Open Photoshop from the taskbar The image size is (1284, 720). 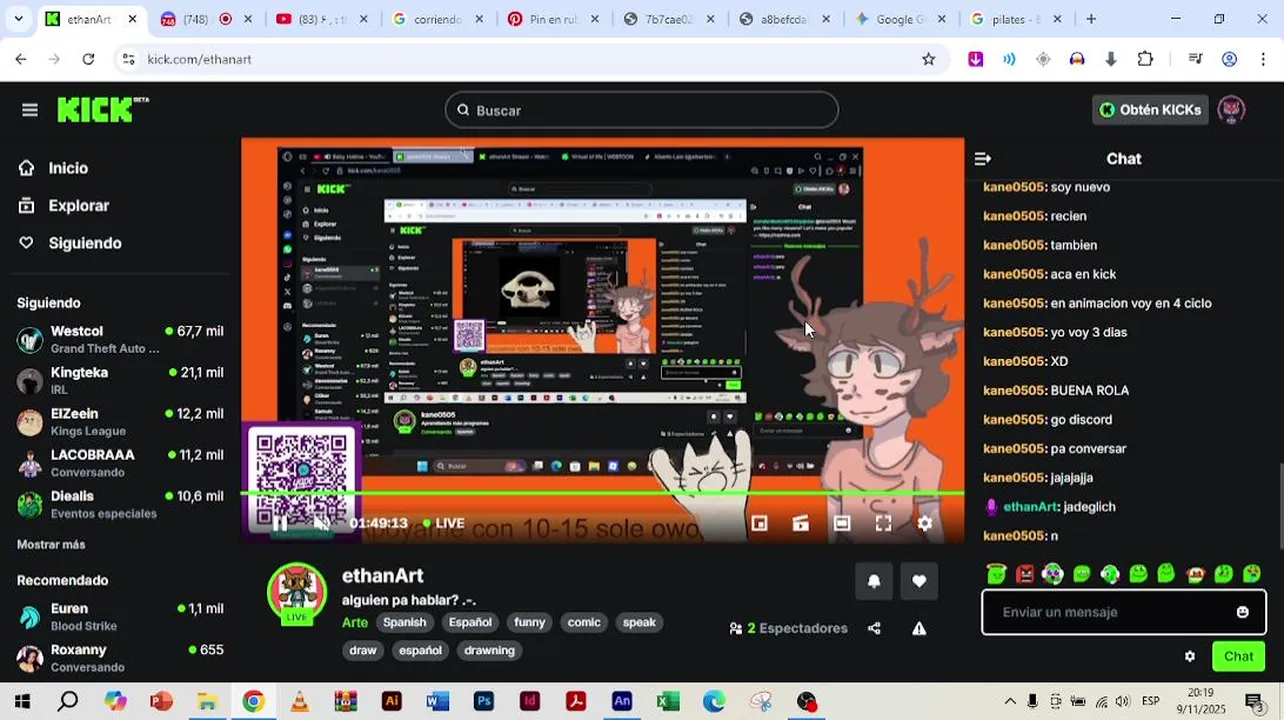[x=484, y=702]
